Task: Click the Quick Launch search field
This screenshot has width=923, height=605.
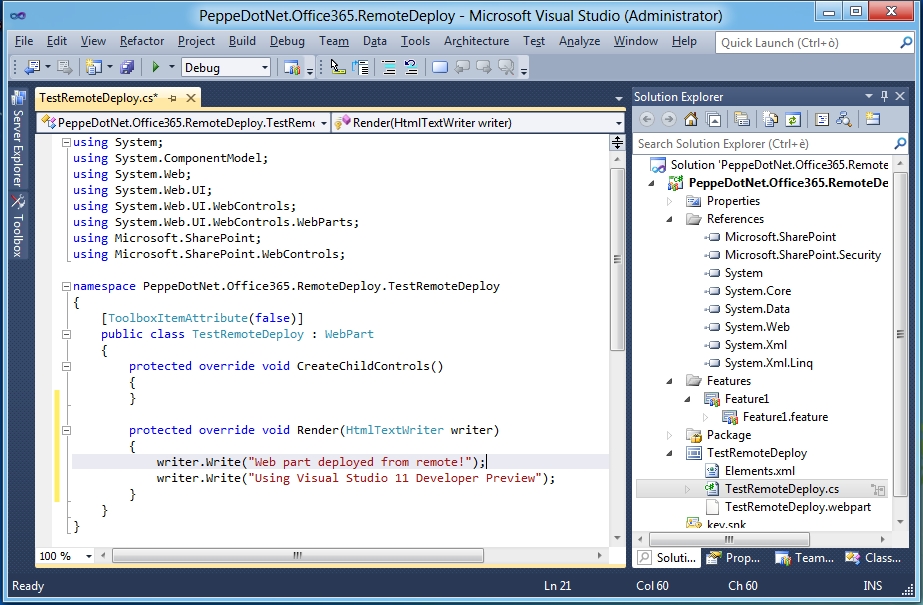Action: point(807,42)
